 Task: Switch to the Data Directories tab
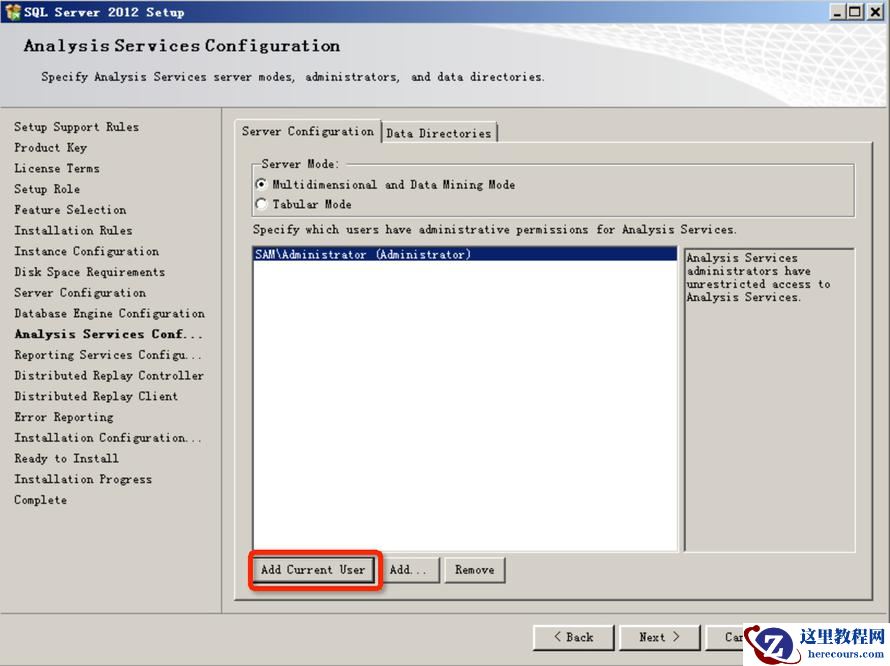point(439,133)
